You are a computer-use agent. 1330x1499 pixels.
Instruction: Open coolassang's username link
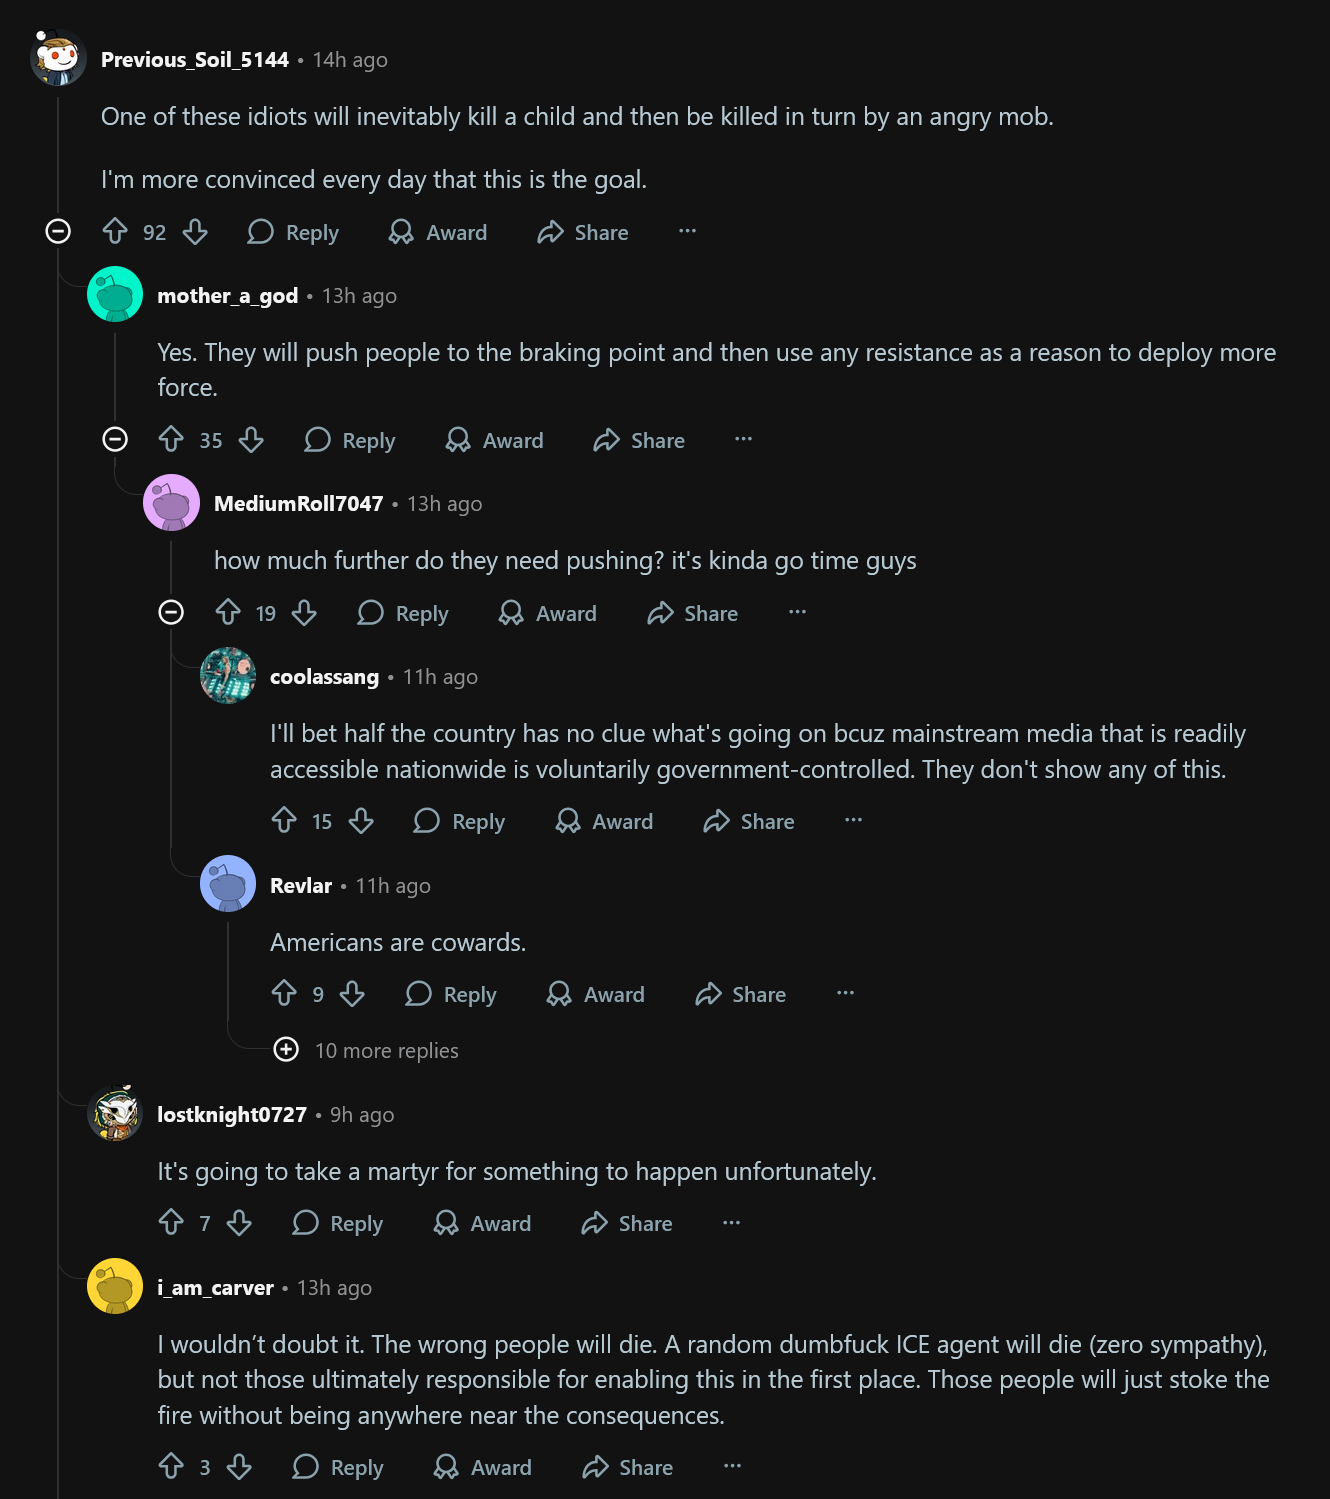(x=324, y=677)
